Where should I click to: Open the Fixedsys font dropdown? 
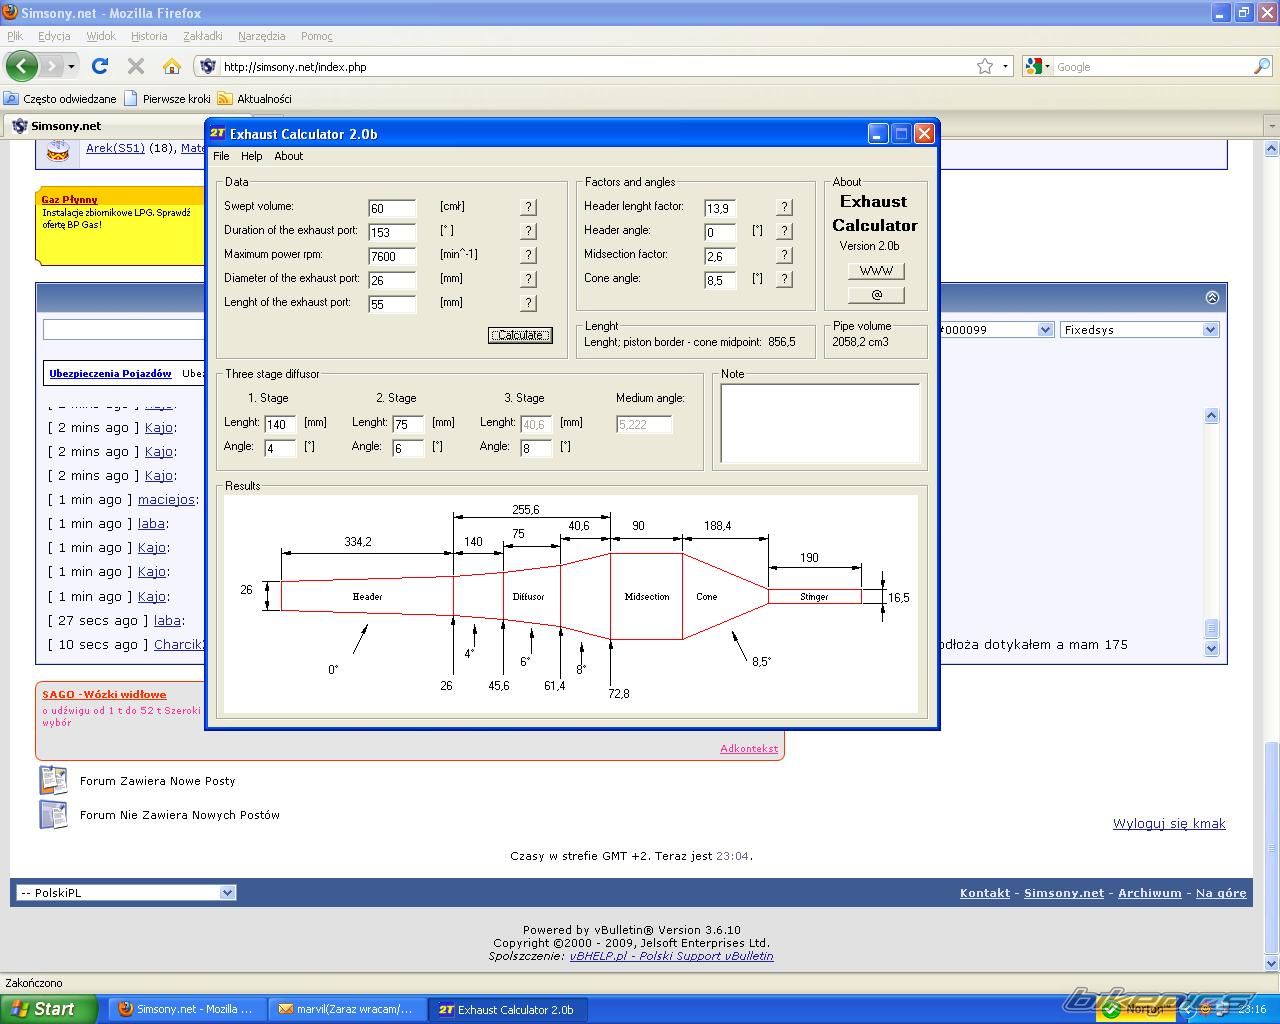[1210, 330]
